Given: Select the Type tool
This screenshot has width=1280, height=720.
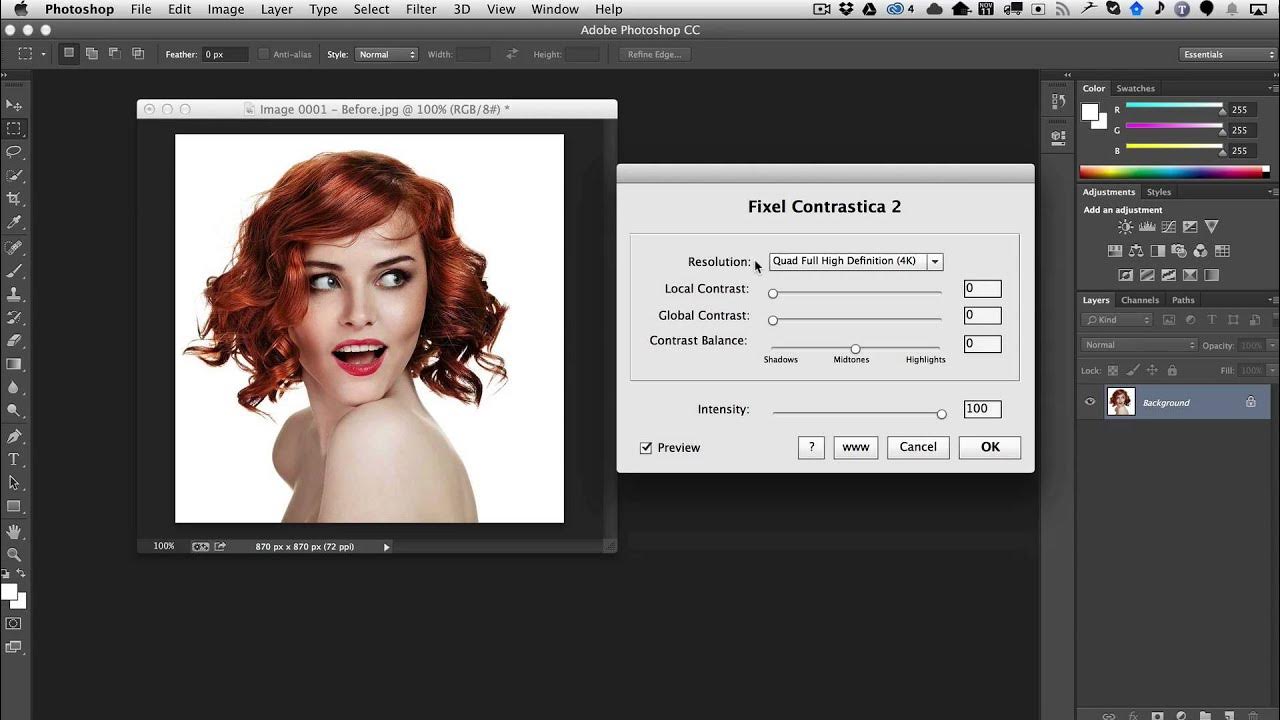Looking at the screenshot, I should coord(14,459).
